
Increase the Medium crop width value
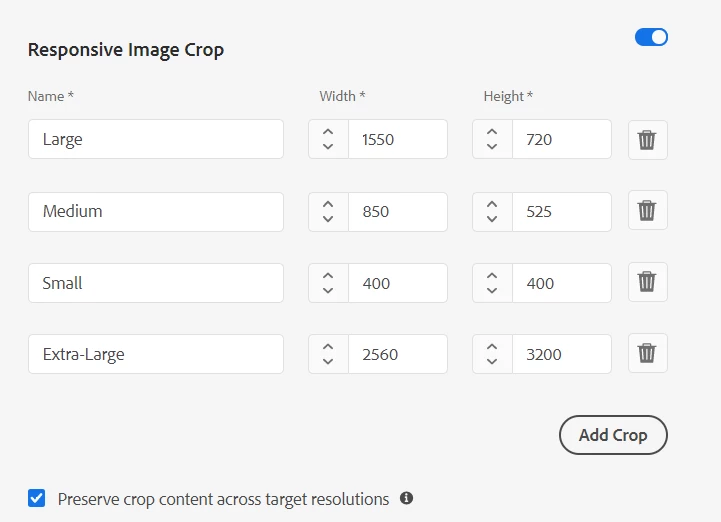click(328, 204)
